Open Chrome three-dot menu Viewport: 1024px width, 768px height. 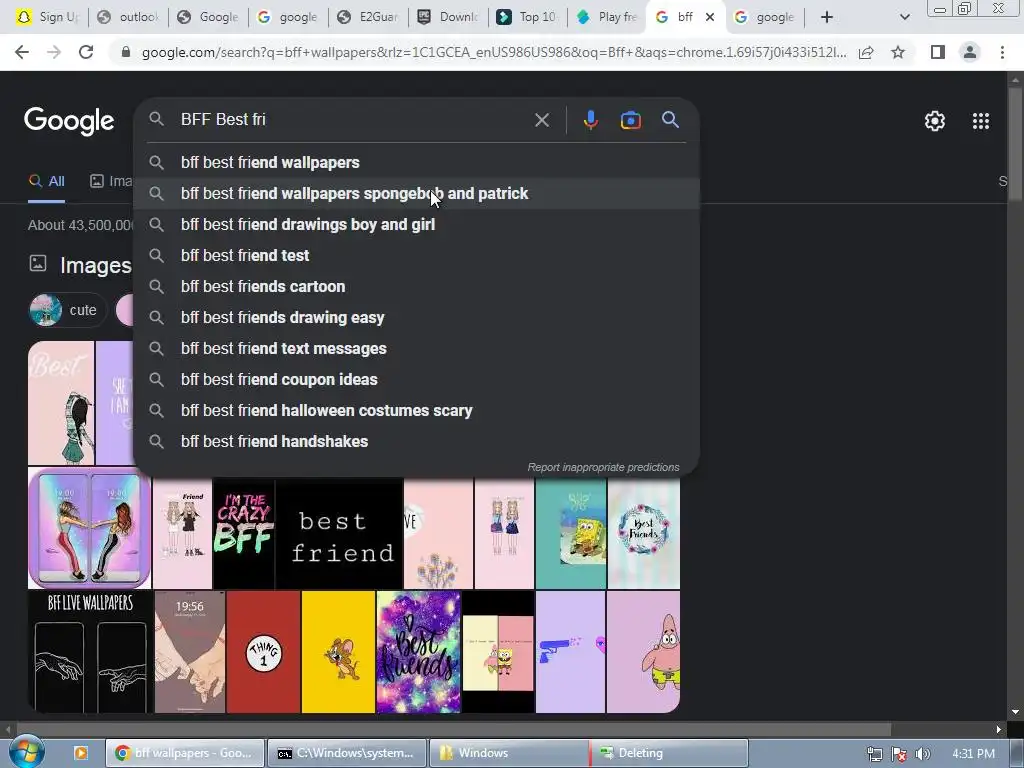(1002, 52)
